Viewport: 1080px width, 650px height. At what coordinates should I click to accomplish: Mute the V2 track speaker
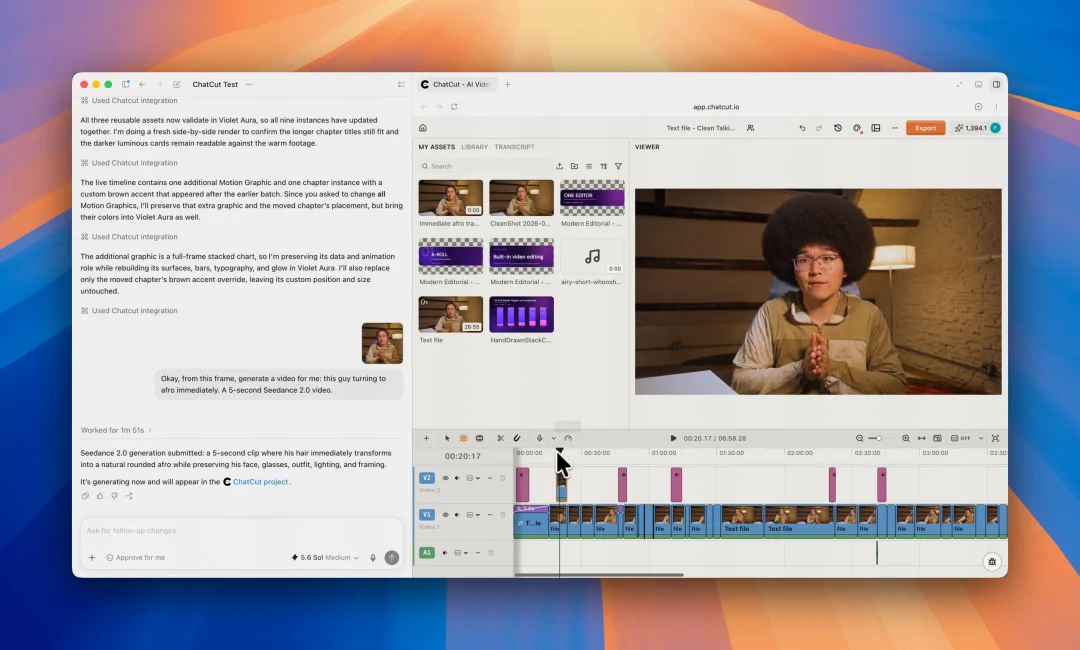point(457,478)
